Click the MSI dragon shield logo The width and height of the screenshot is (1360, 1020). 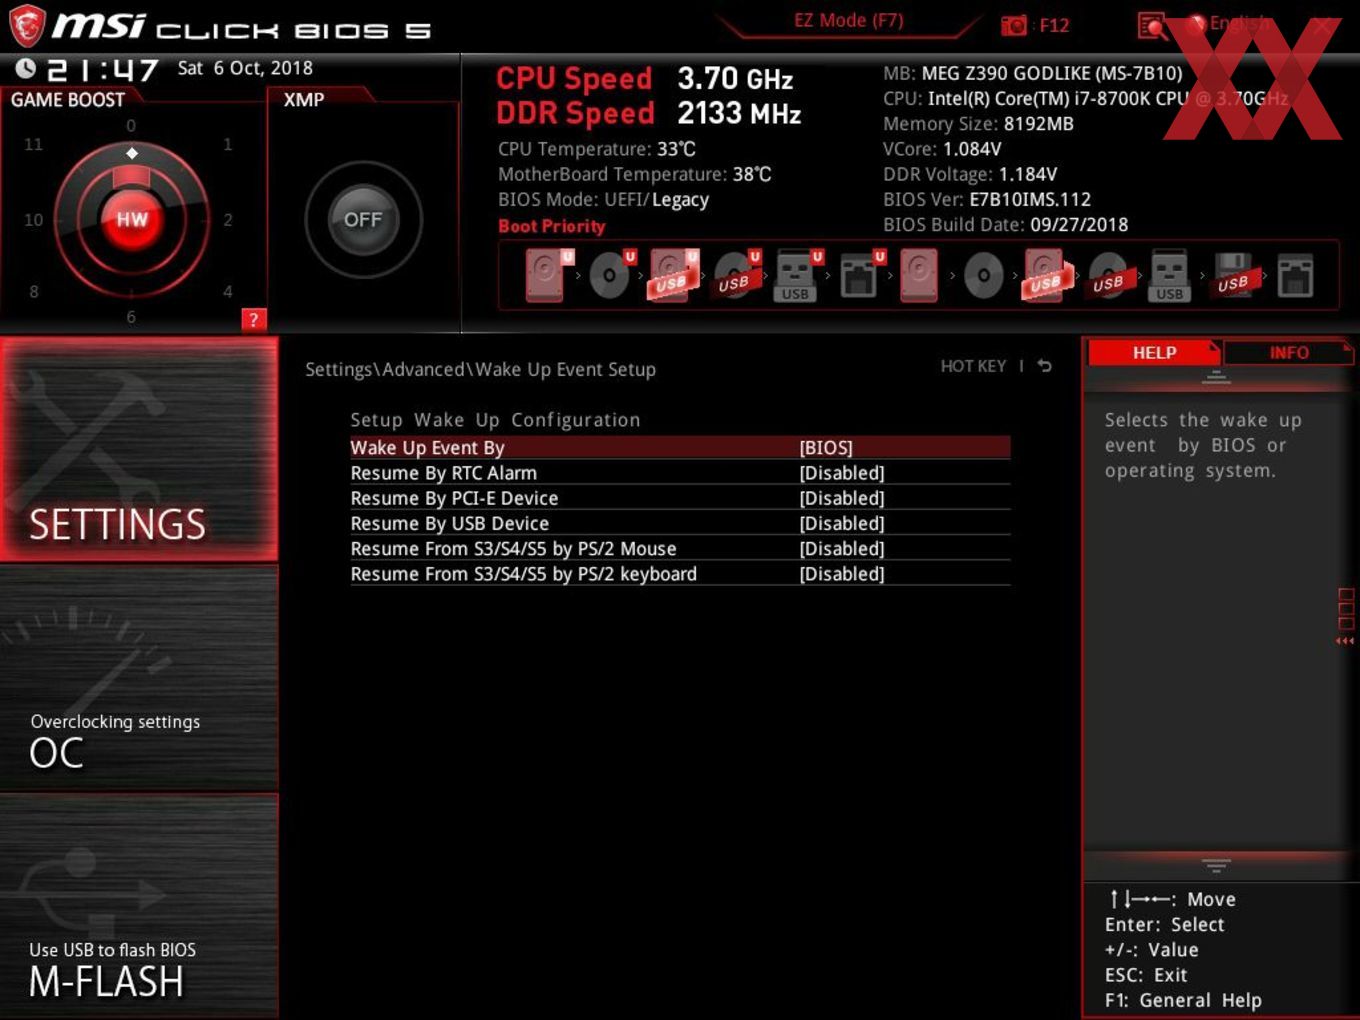[x=27, y=26]
